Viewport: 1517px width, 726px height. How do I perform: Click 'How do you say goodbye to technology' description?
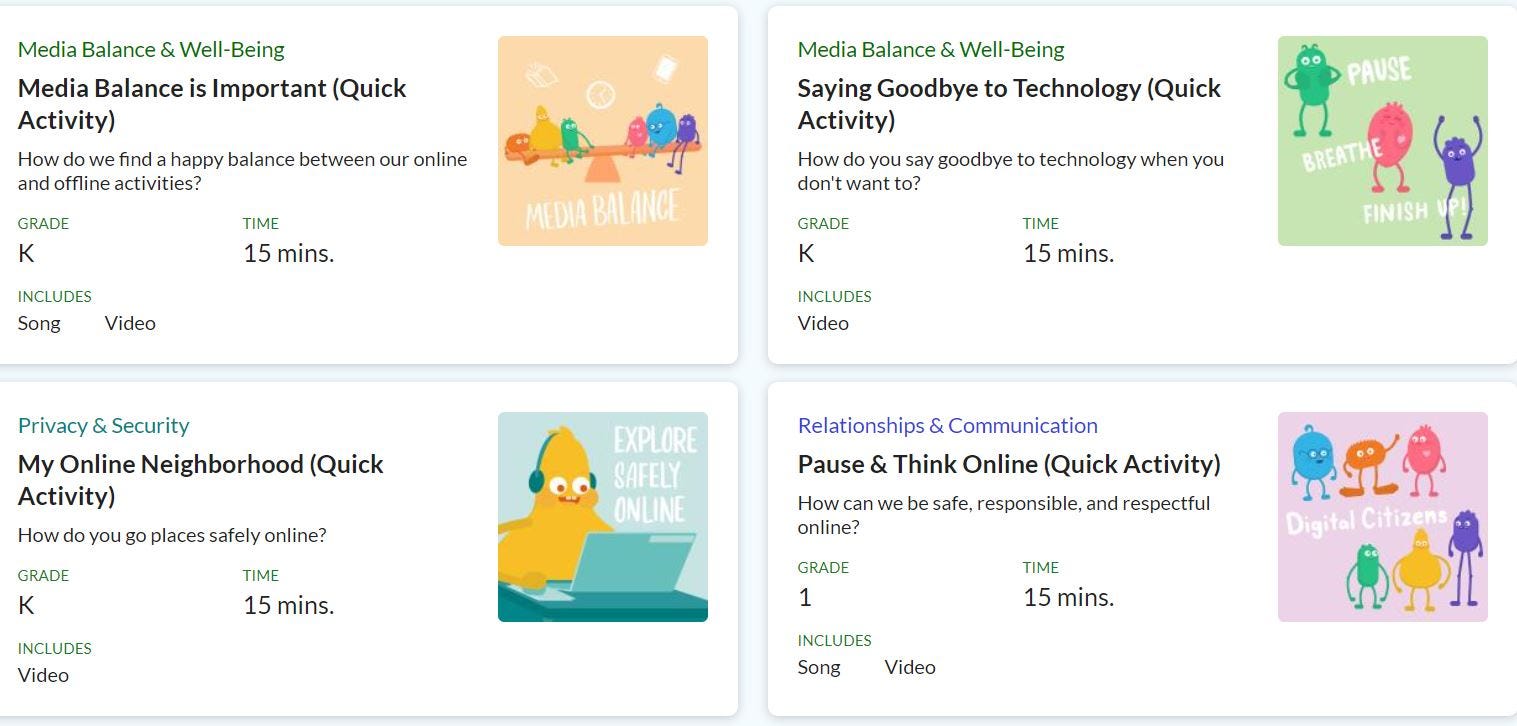click(x=1011, y=171)
